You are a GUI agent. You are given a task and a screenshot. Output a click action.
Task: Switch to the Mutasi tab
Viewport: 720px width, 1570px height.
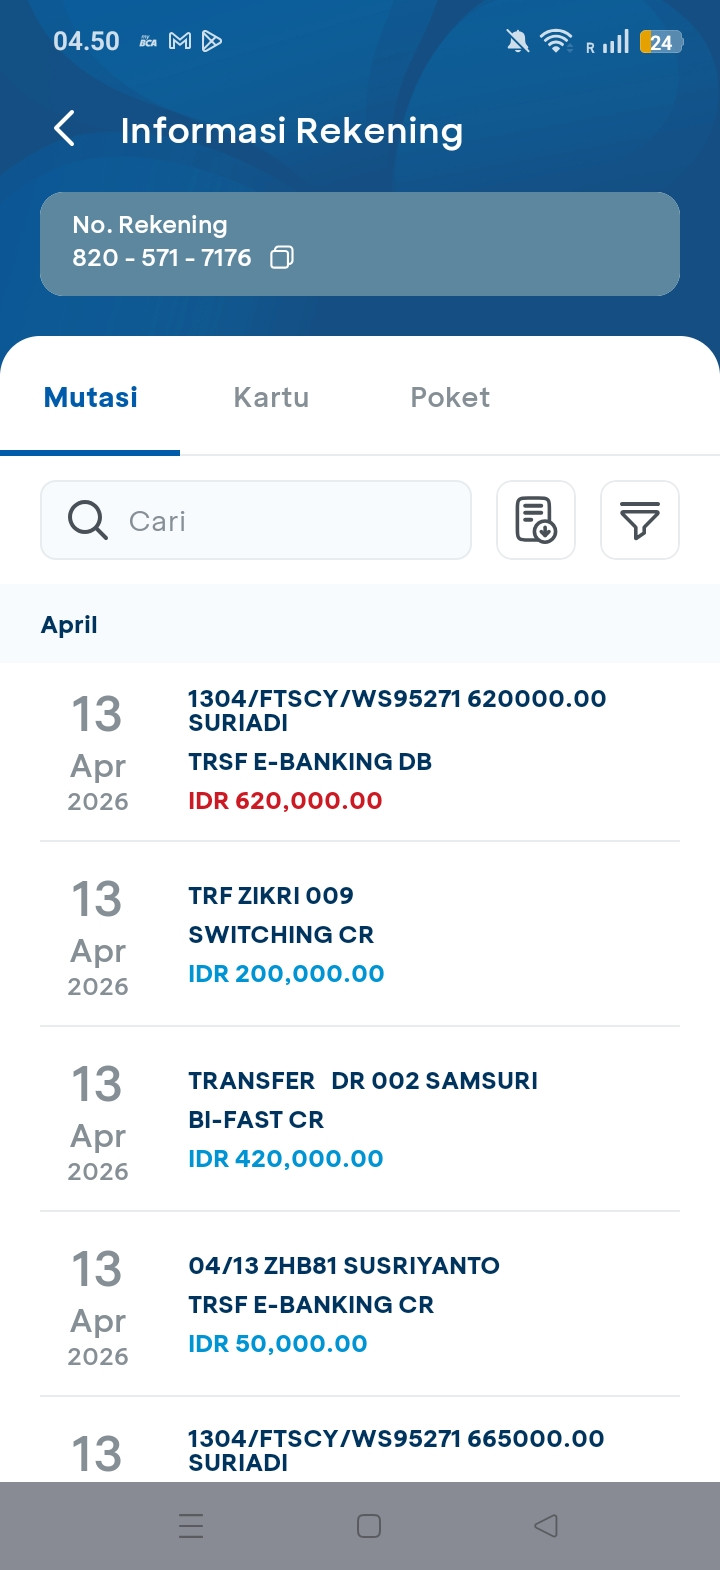pyautogui.click(x=91, y=397)
